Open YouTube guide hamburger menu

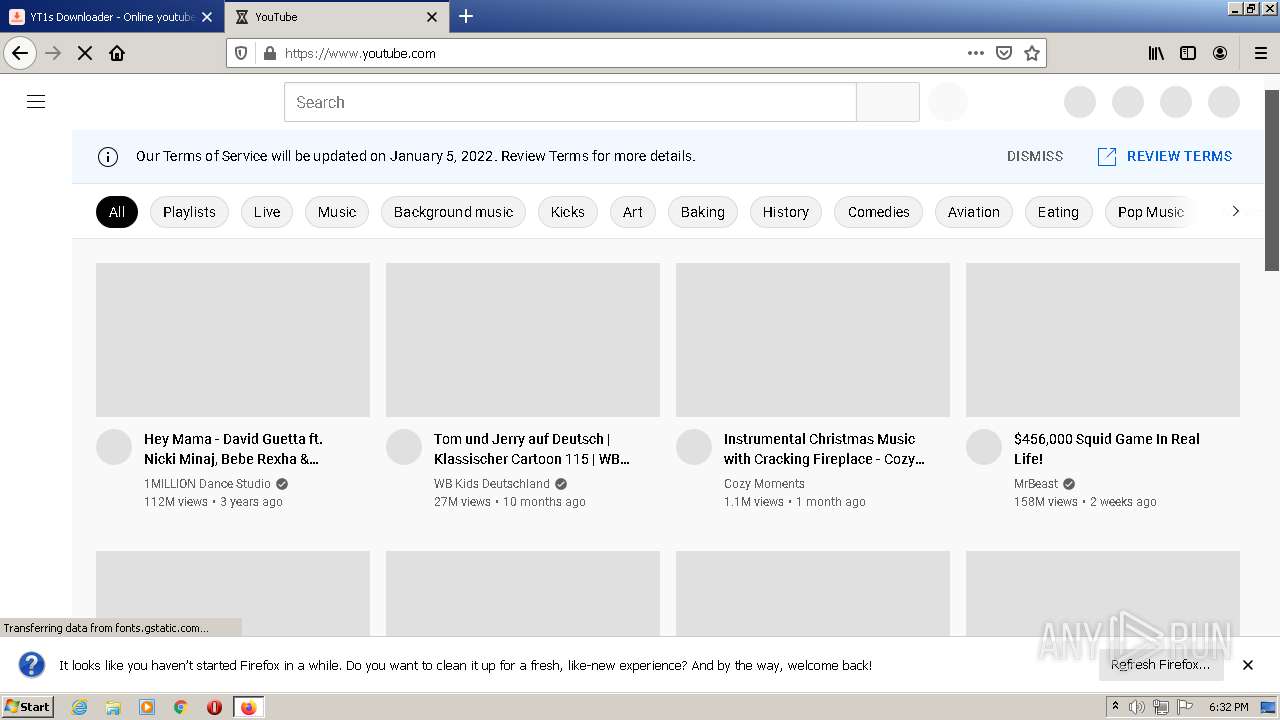(x=36, y=102)
